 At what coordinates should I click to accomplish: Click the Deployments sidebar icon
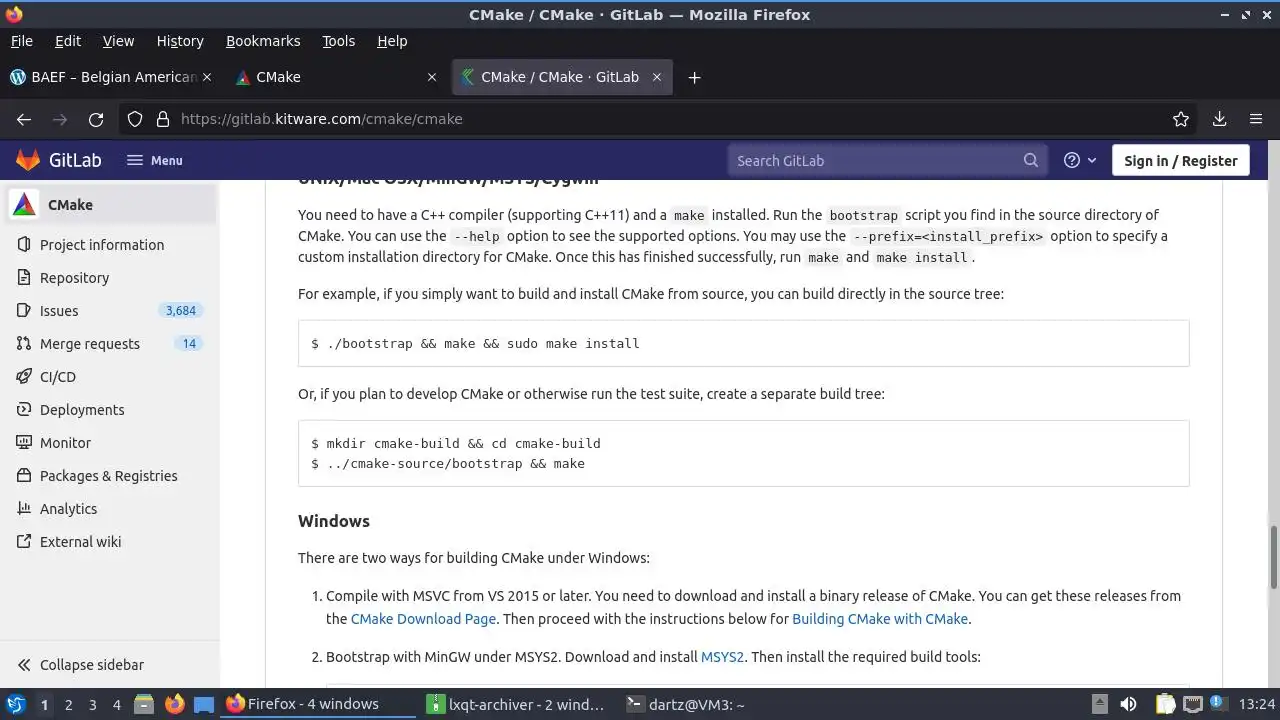pos(23,410)
